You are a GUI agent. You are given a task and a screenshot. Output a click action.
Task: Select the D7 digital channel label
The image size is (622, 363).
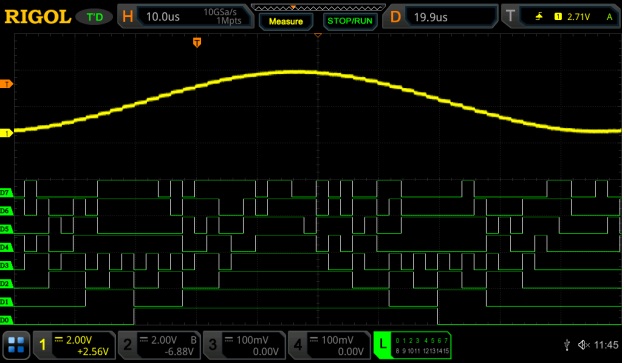[x=6, y=193]
